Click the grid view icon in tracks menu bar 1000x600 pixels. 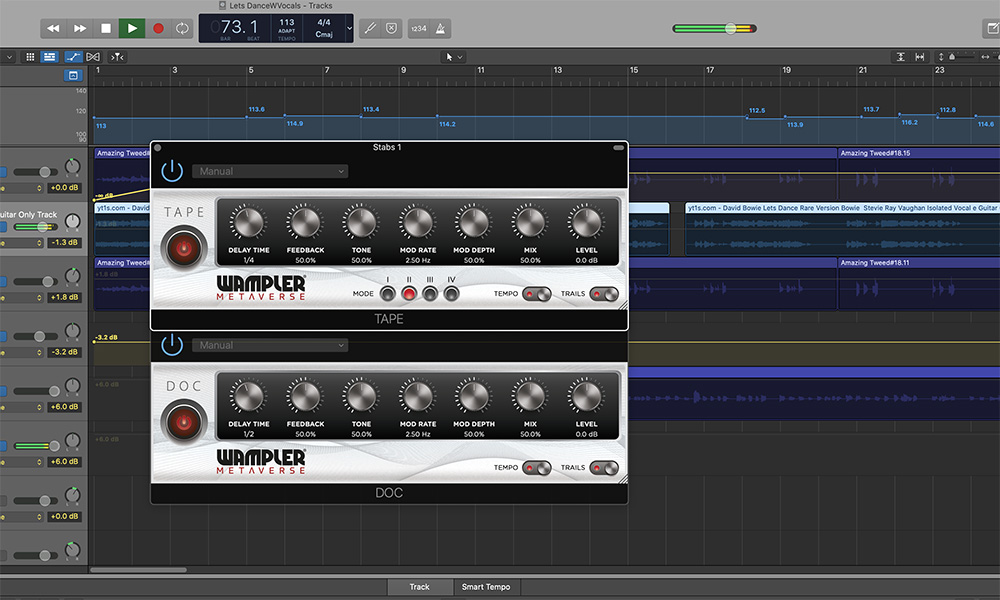click(30, 57)
